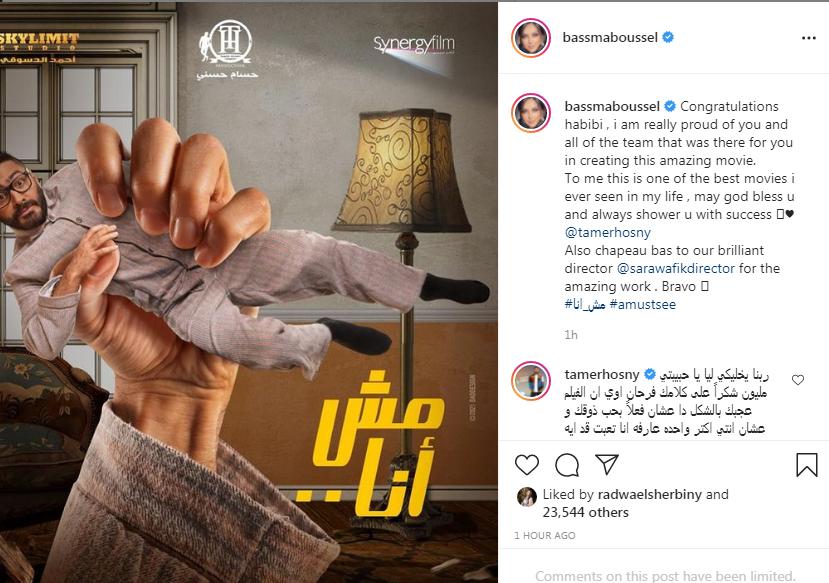Like tamerhosny's comment with small heart

pyautogui.click(x=798, y=380)
